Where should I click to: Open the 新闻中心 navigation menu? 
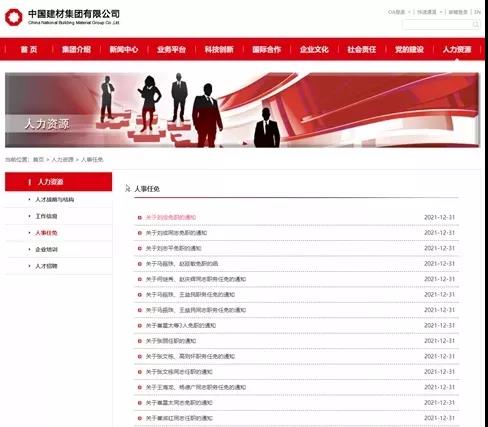click(x=124, y=49)
